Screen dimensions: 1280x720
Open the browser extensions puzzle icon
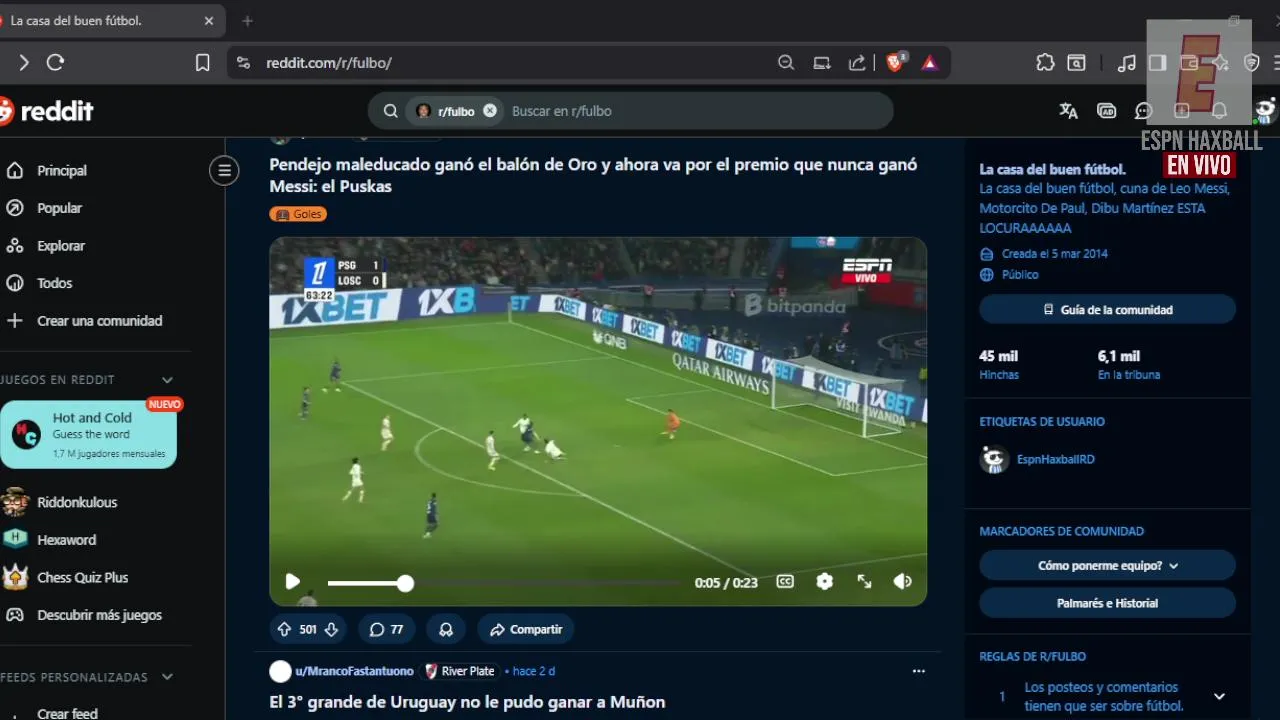(x=1045, y=63)
